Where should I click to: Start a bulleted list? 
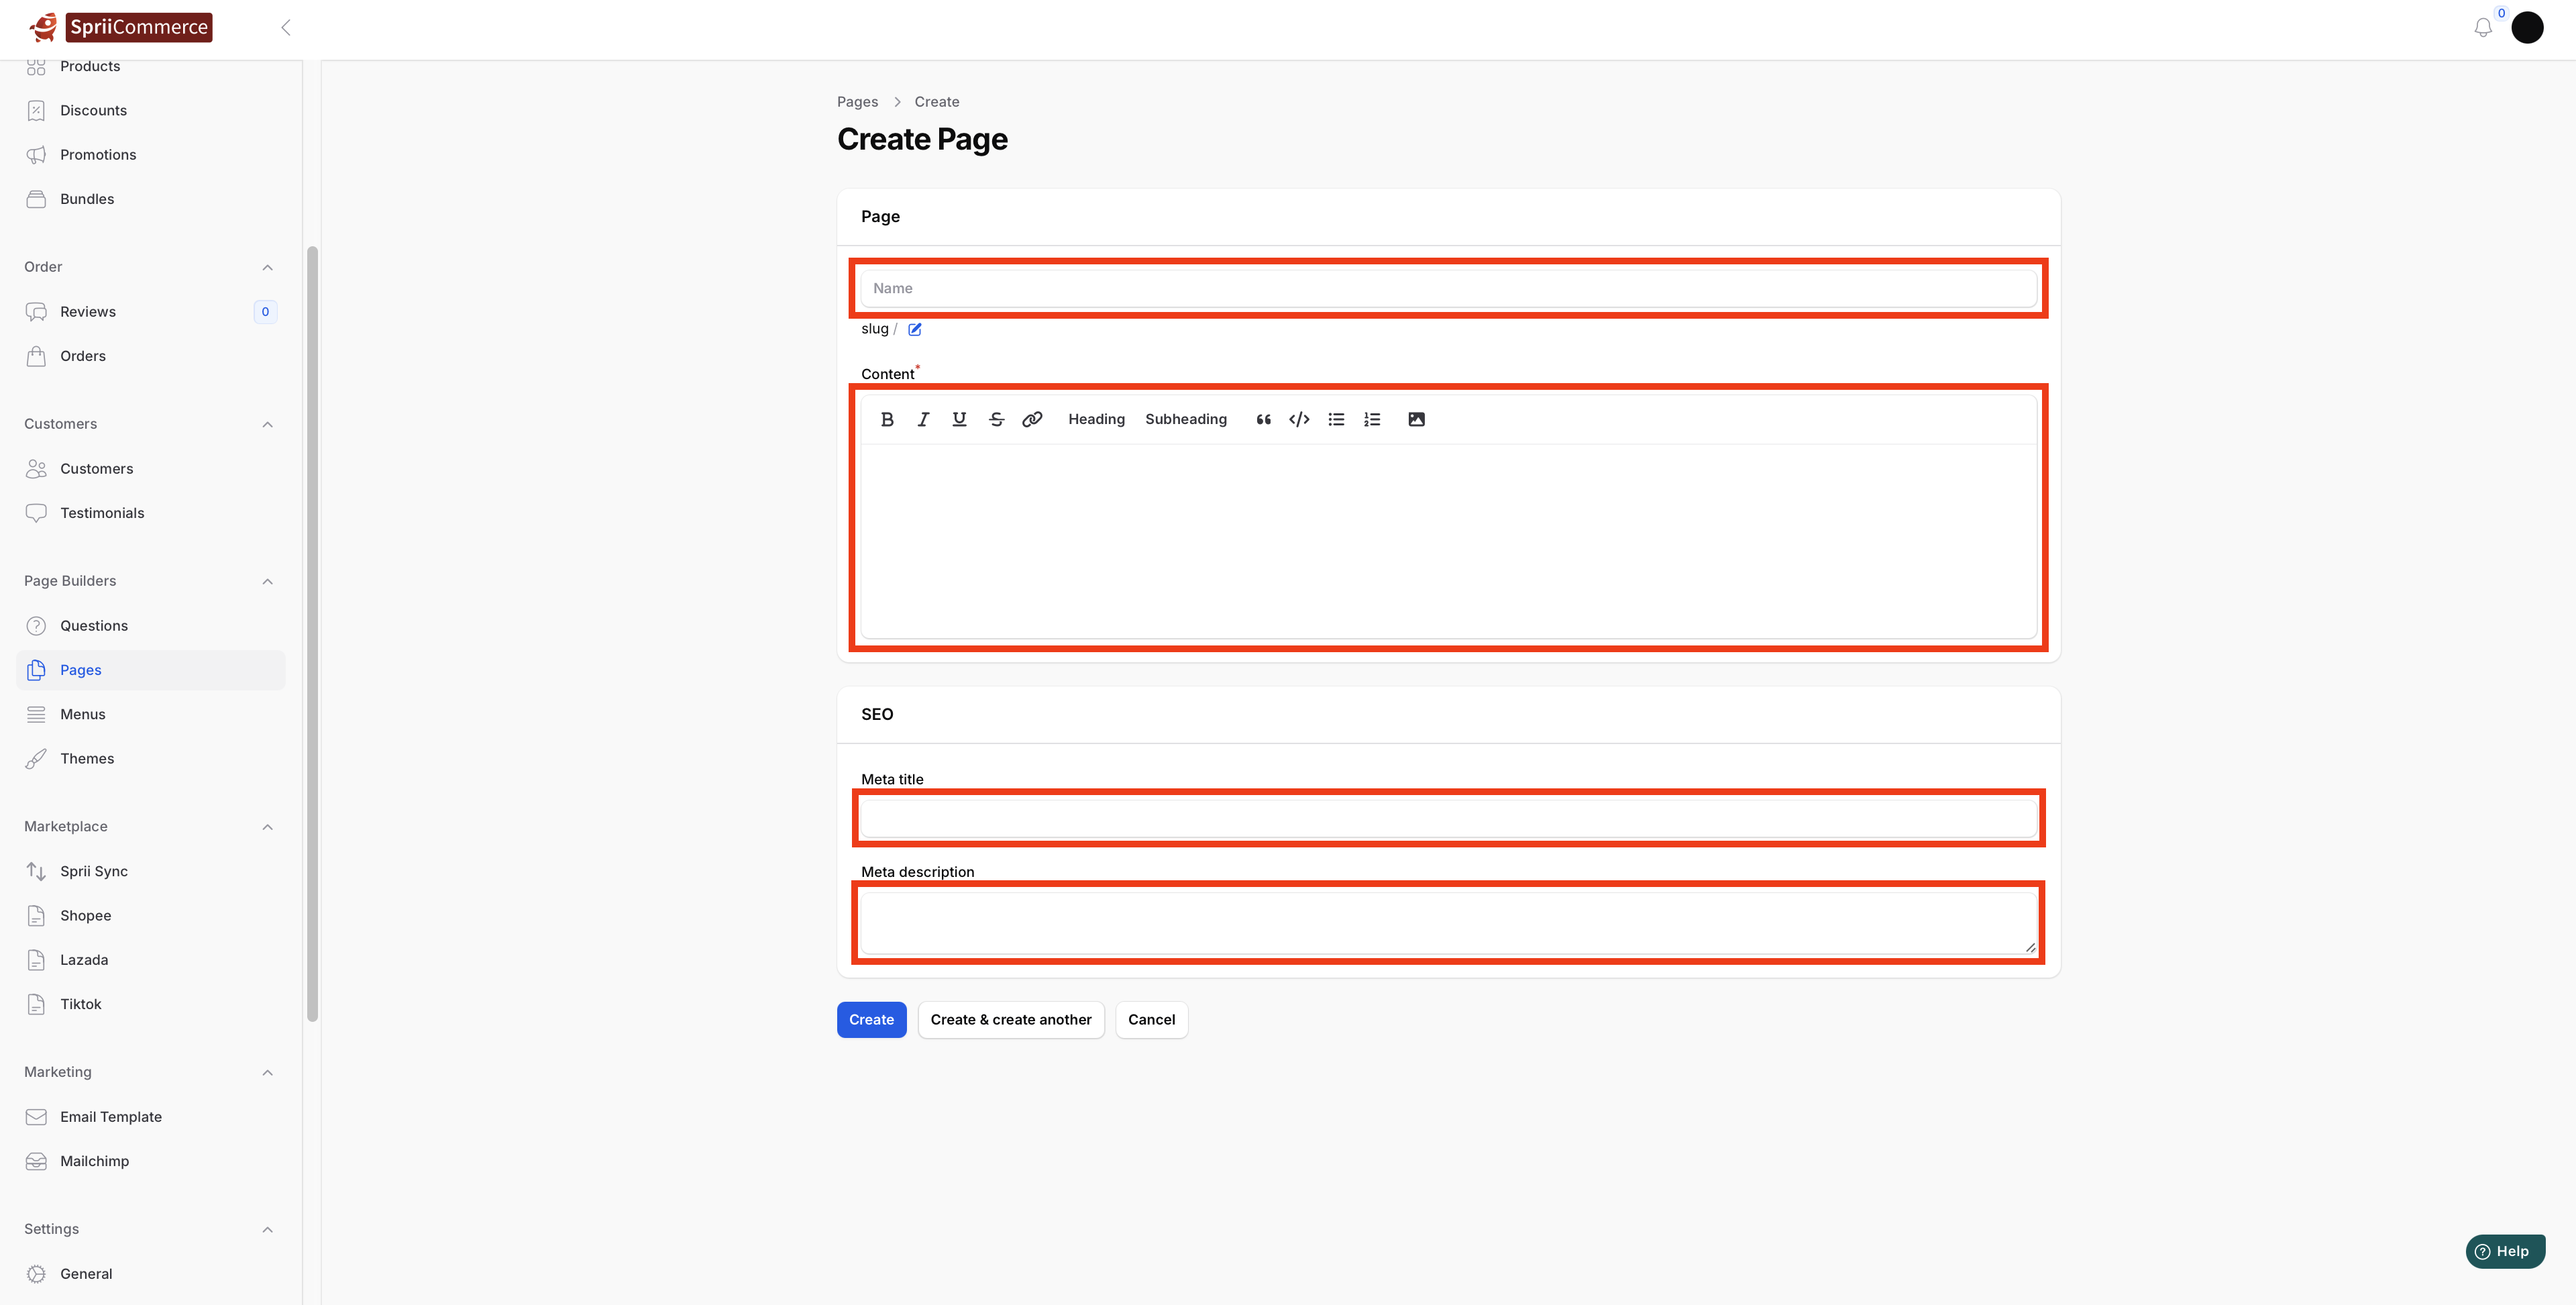click(x=1336, y=419)
